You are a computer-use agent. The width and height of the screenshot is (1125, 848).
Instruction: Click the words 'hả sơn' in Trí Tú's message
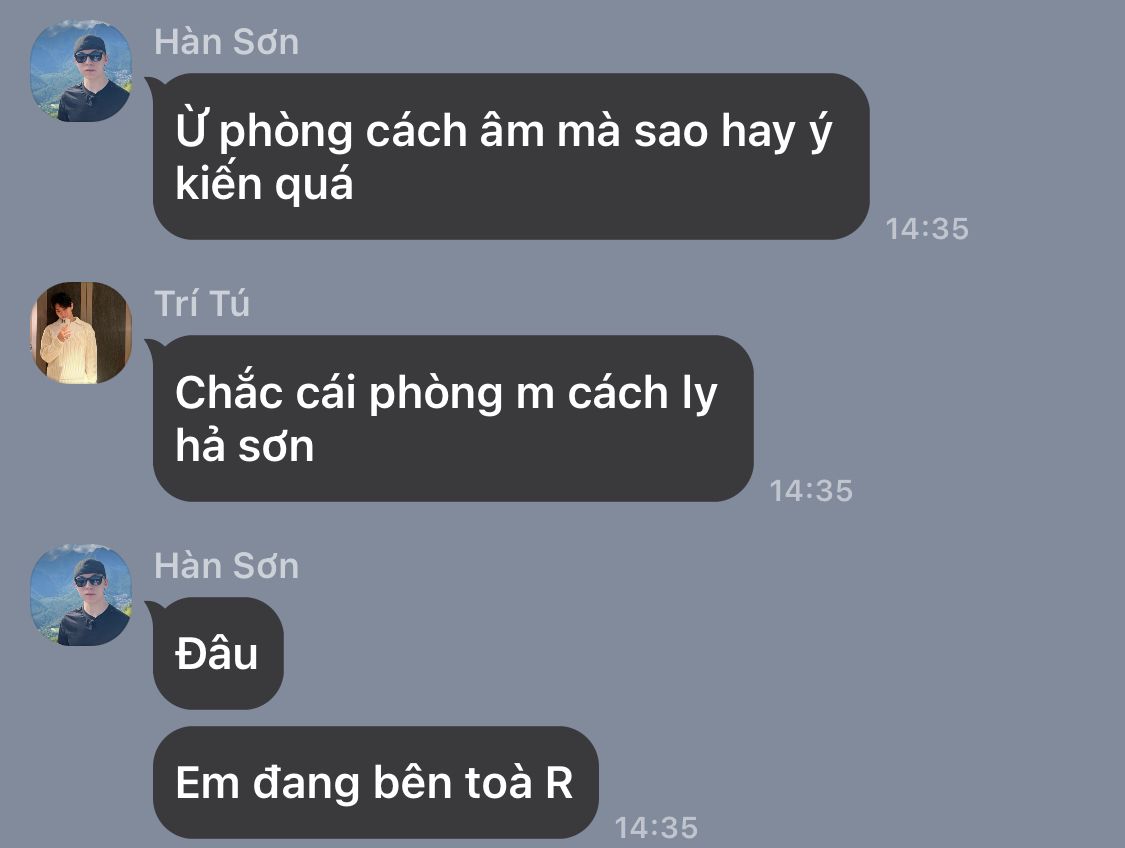click(x=245, y=446)
